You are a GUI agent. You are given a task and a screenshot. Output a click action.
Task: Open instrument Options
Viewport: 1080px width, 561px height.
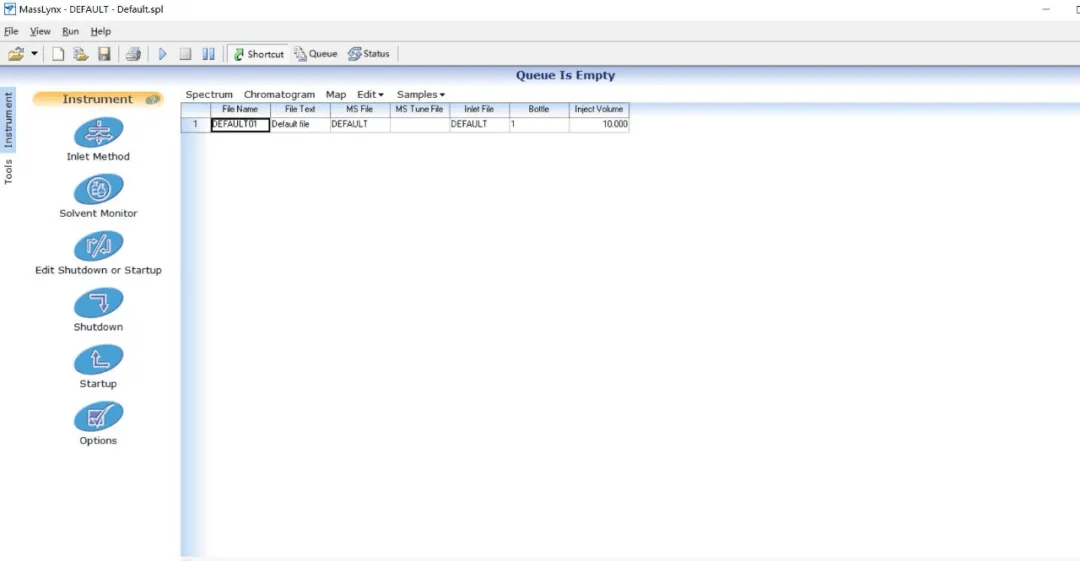pos(98,416)
